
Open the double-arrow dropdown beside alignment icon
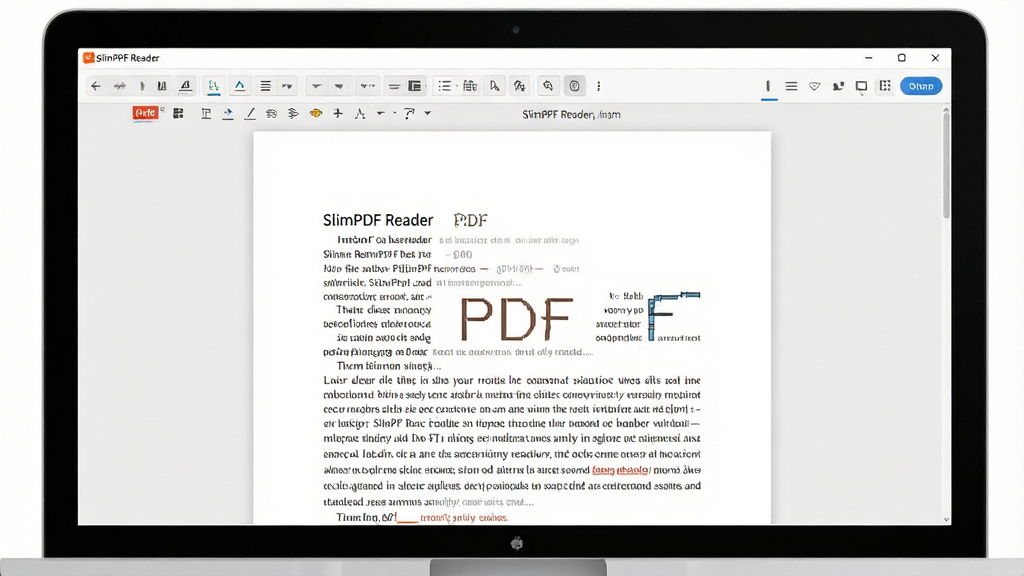pyautogui.click(x=287, y=86)
